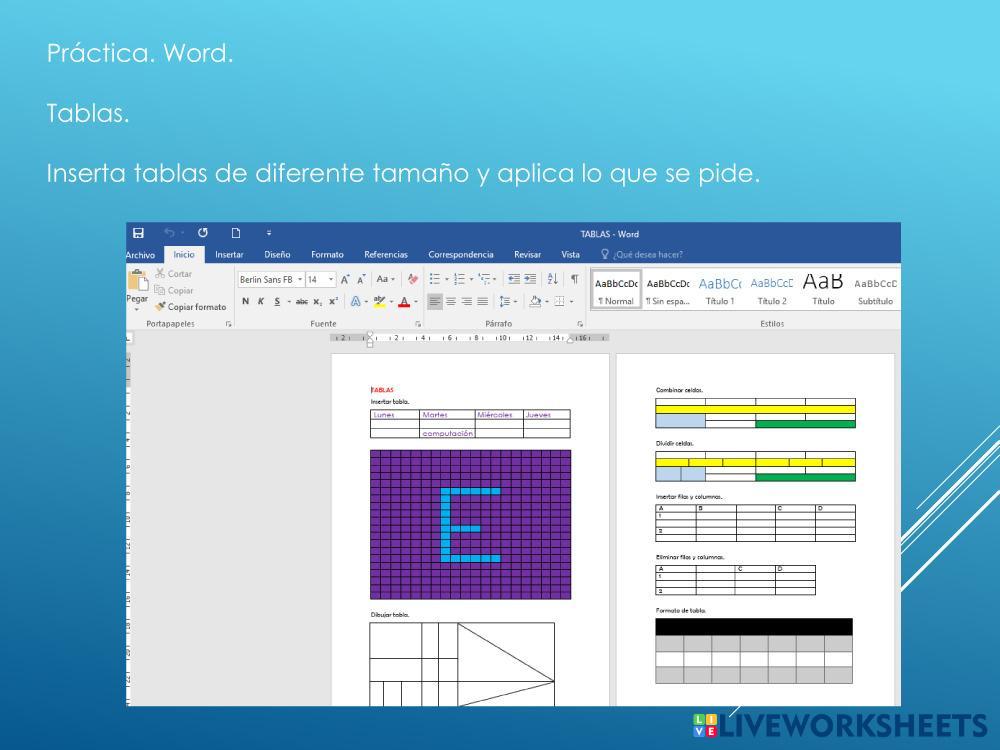Click the Paste (Pegar) clipboard icon
The image size is (1000, 750).
[136, 283]
